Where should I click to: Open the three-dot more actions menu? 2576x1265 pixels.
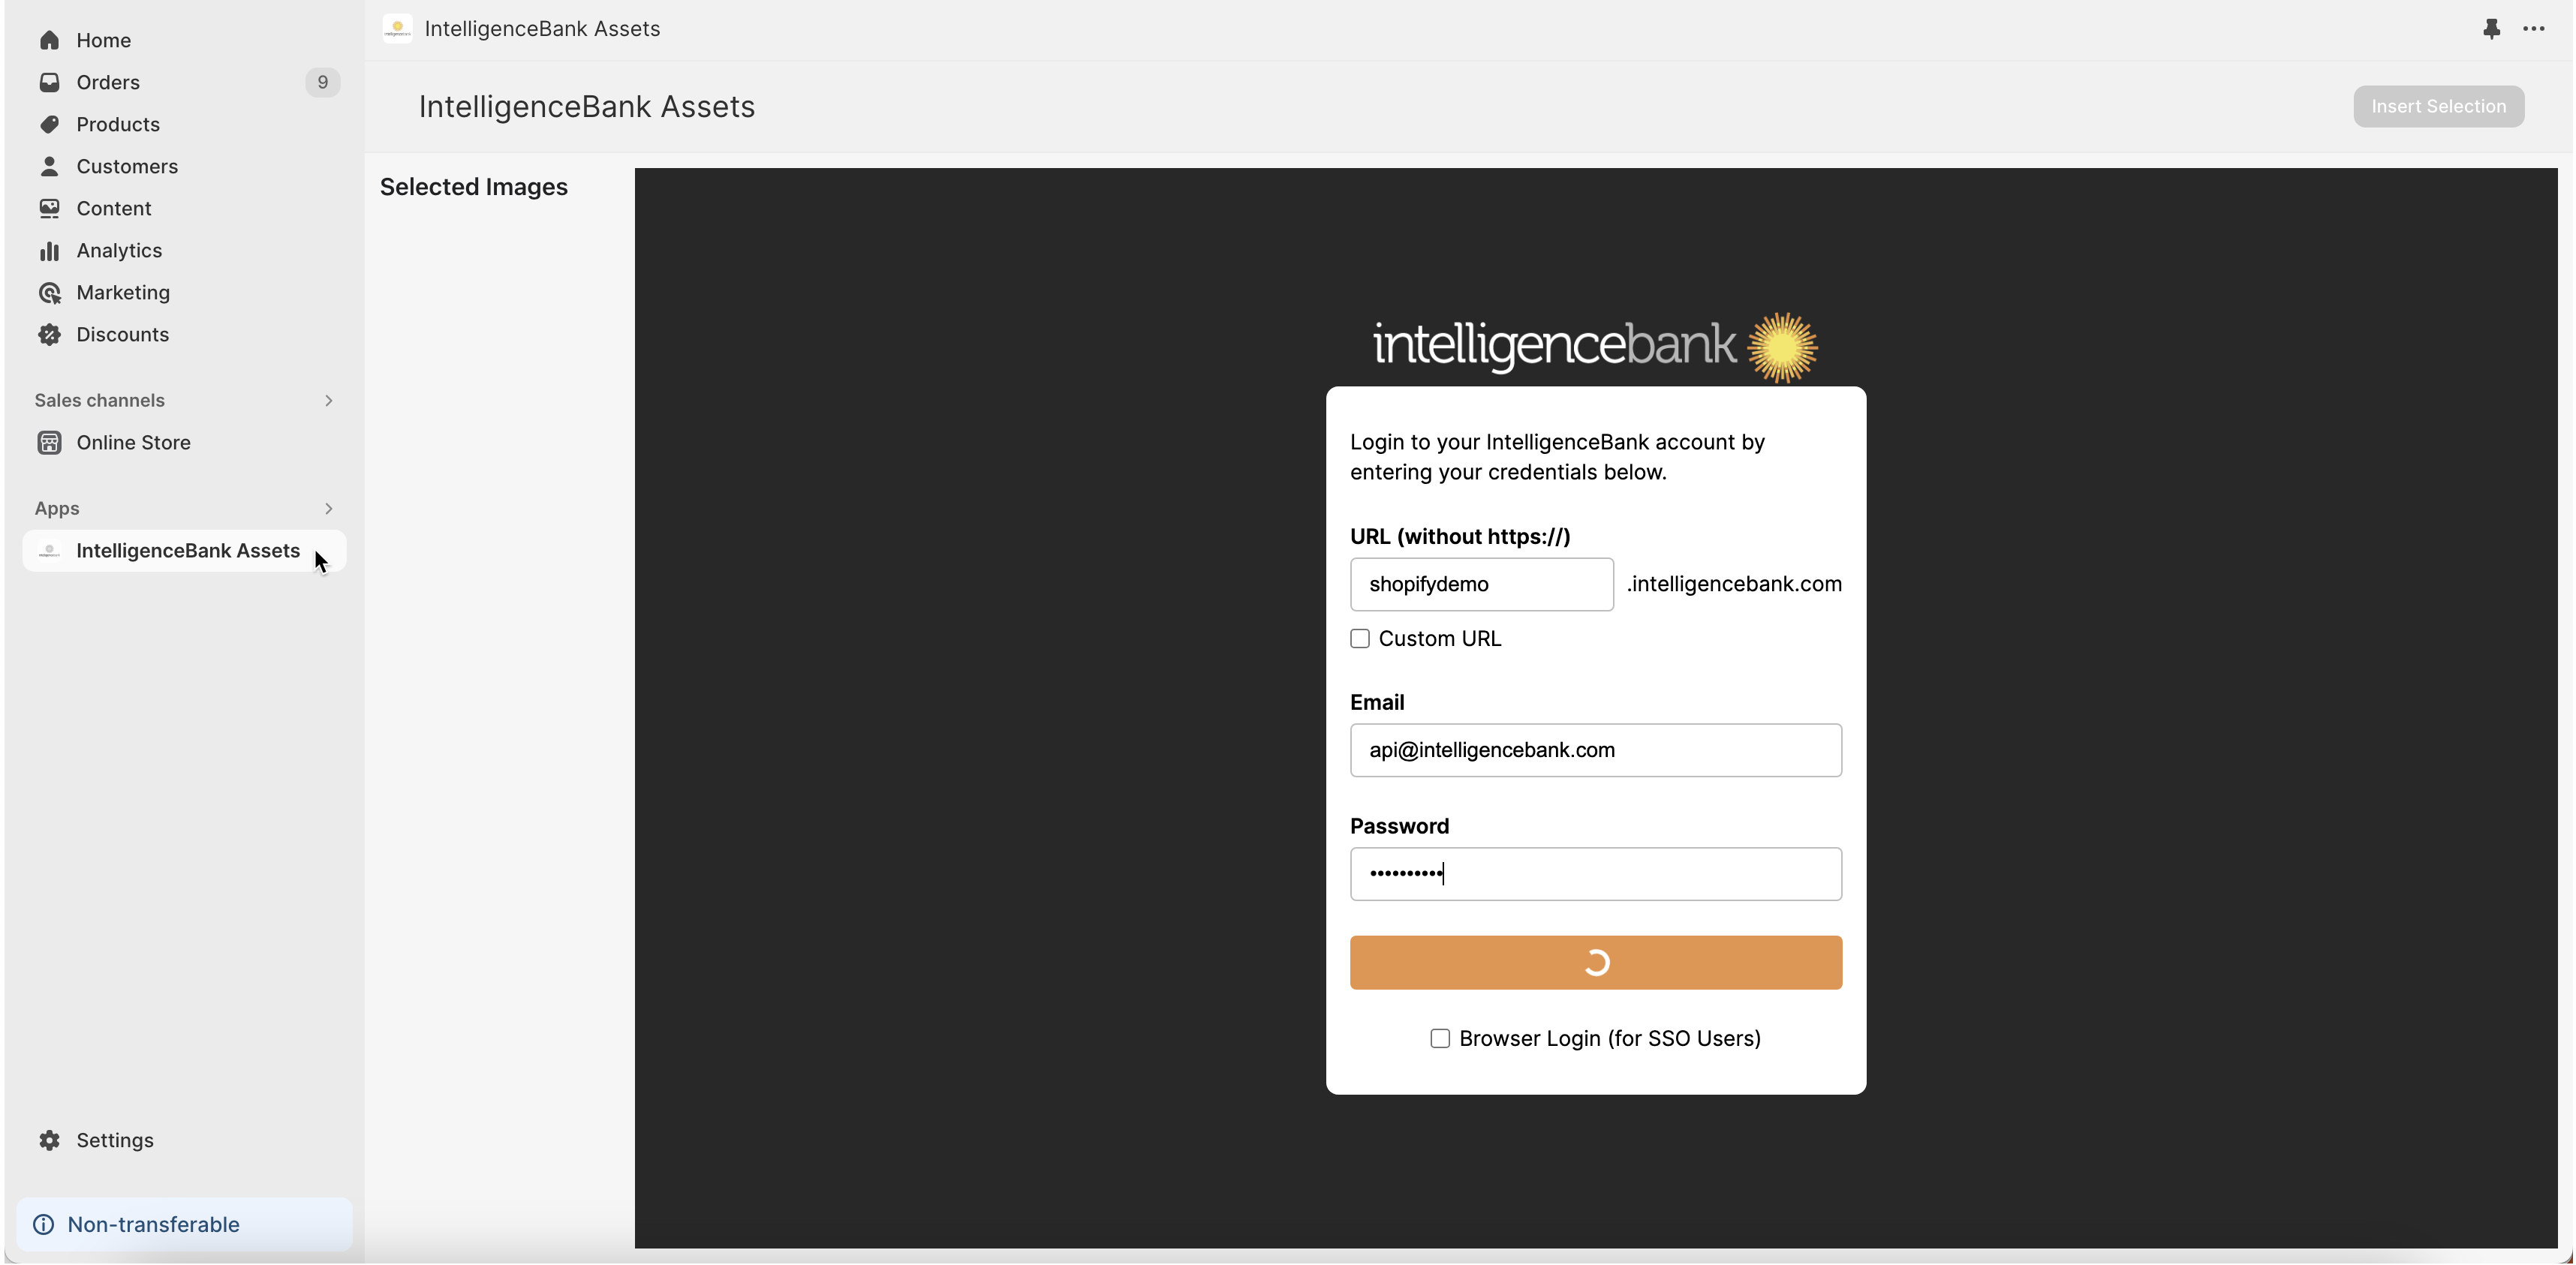coord(2534,29)
